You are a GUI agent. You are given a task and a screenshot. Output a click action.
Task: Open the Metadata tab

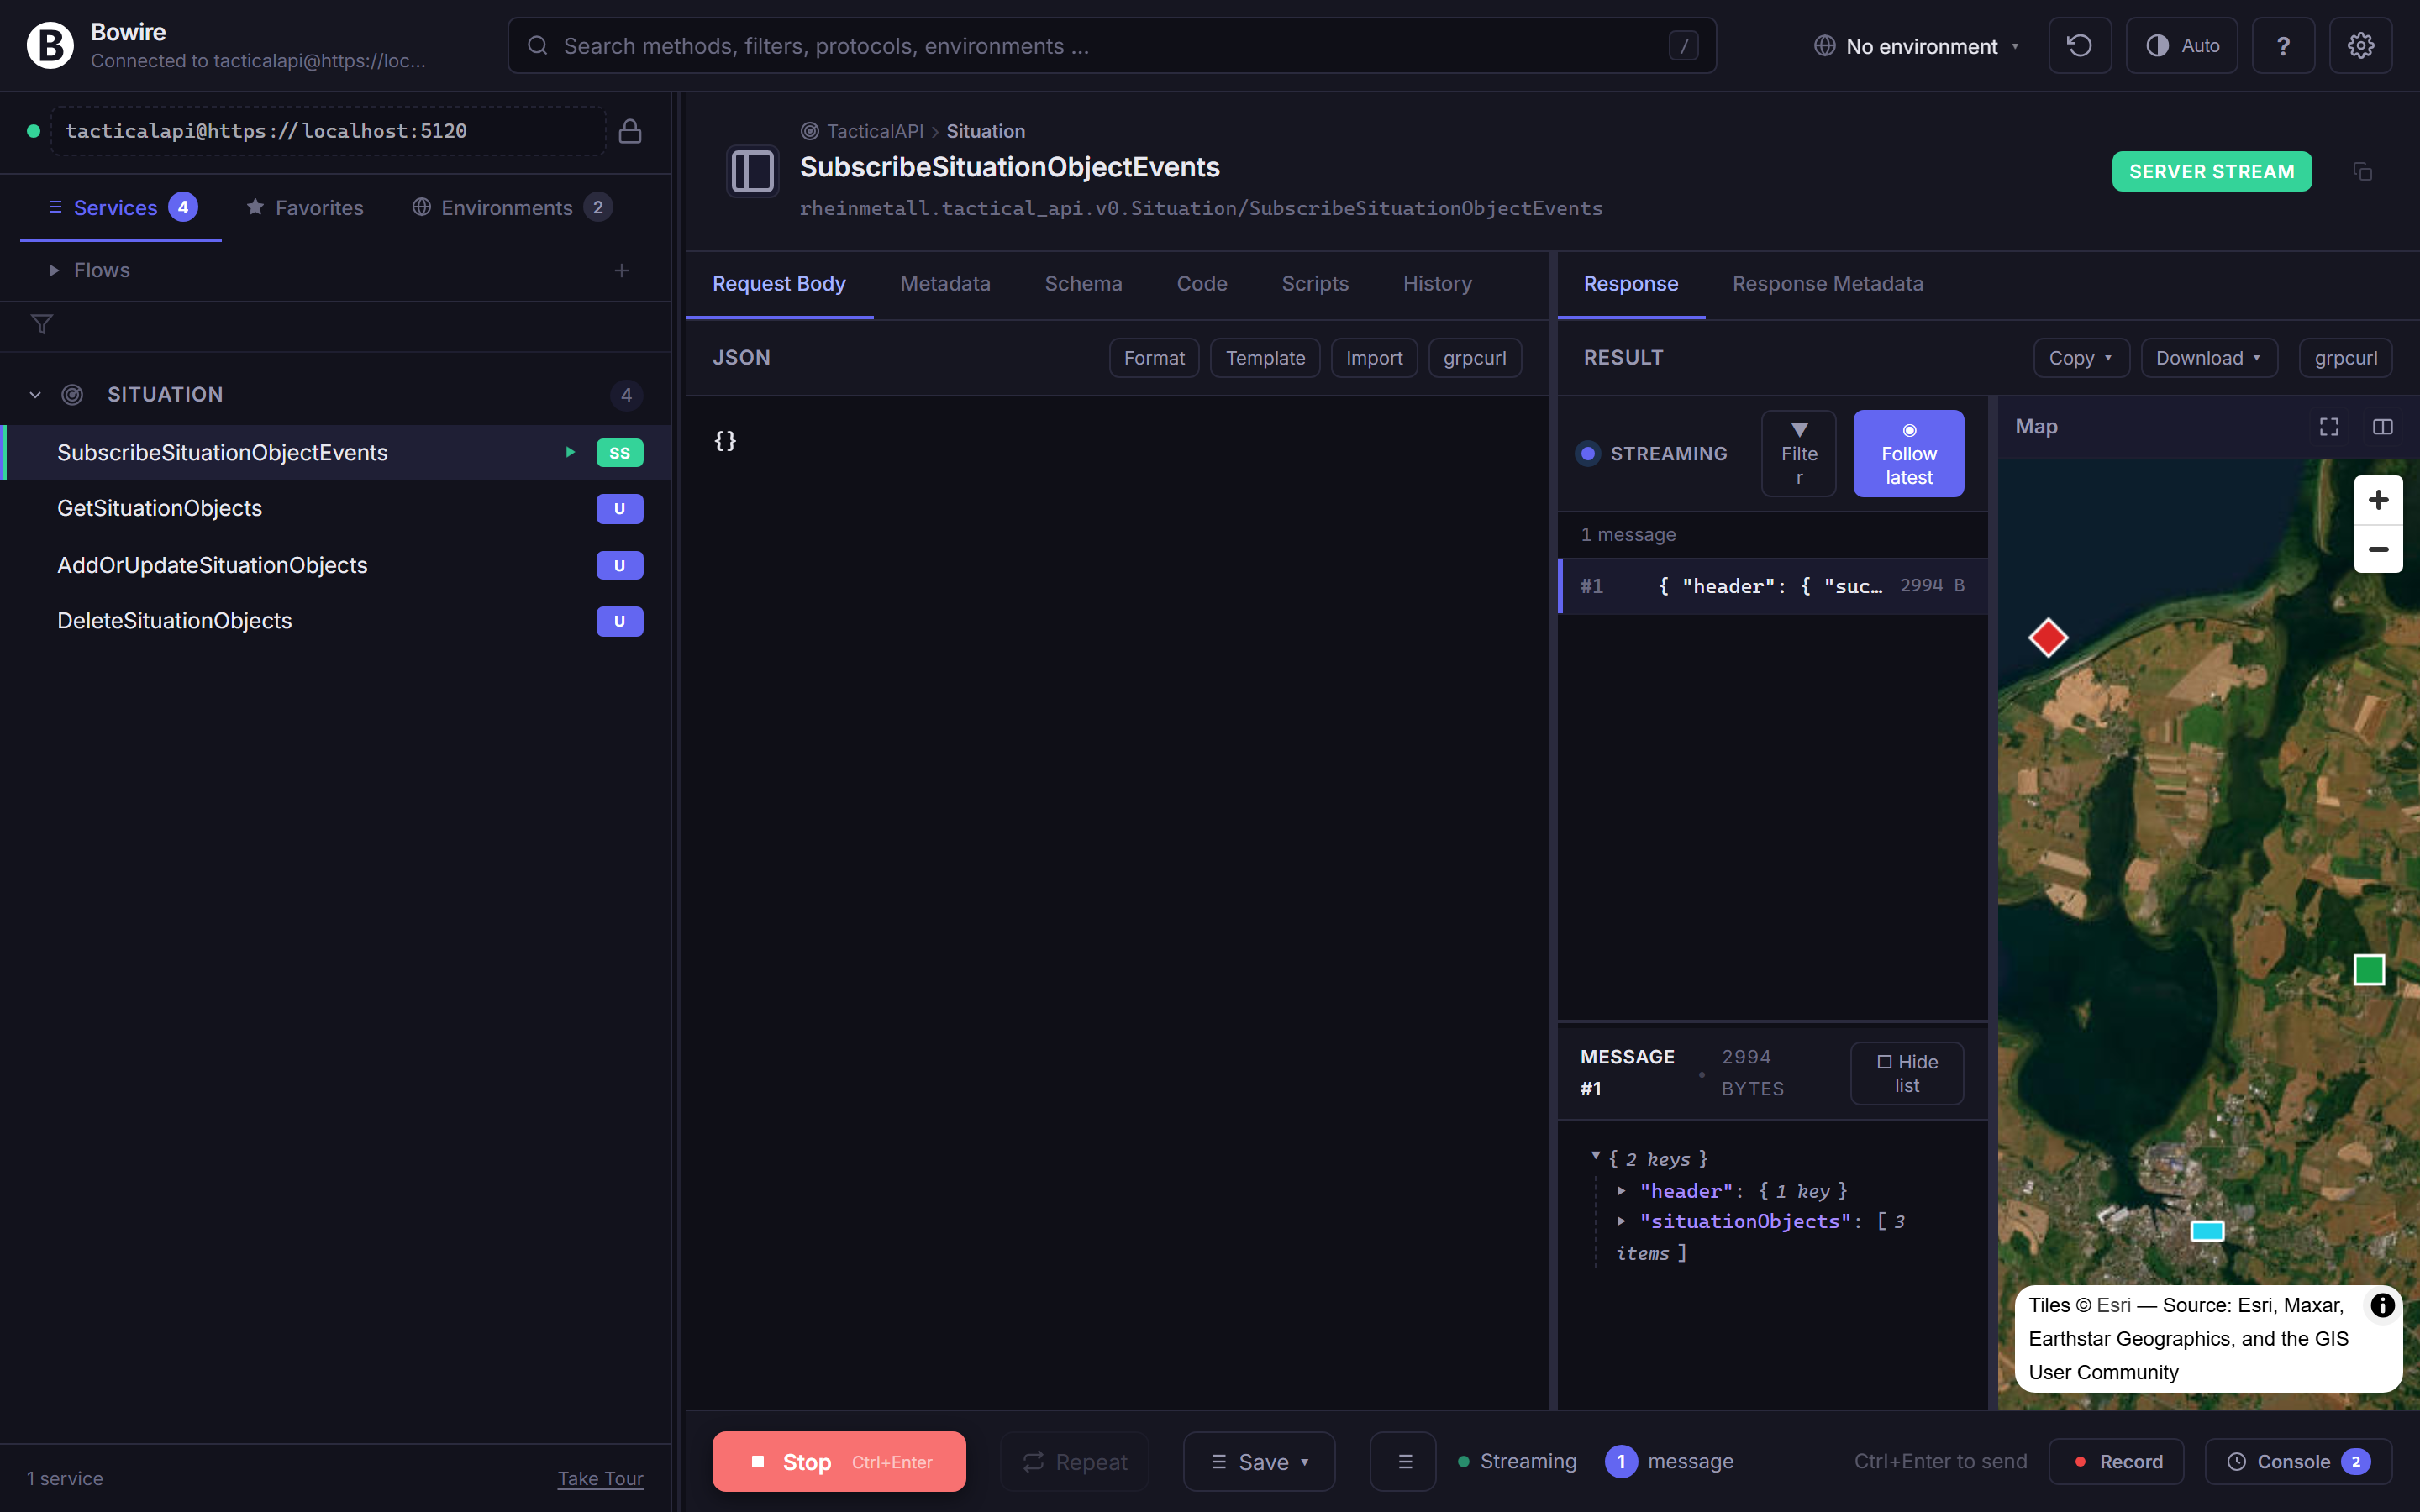(945, 284)
